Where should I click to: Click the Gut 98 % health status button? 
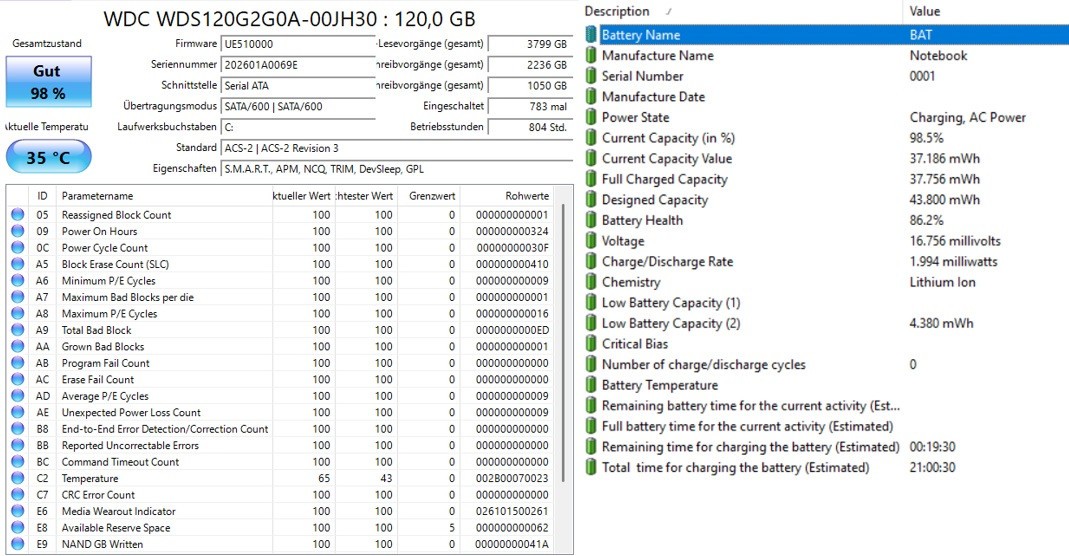[48, 82]
